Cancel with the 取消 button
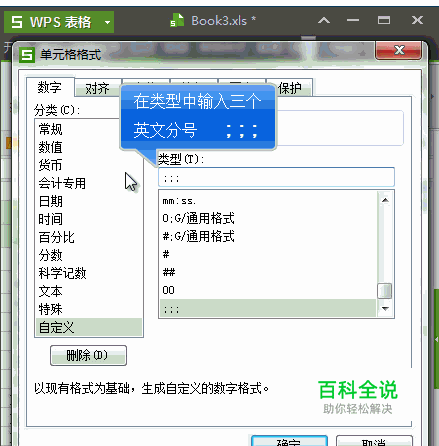Viewport: 439px width, 446px height. click(x=374, y=441)
